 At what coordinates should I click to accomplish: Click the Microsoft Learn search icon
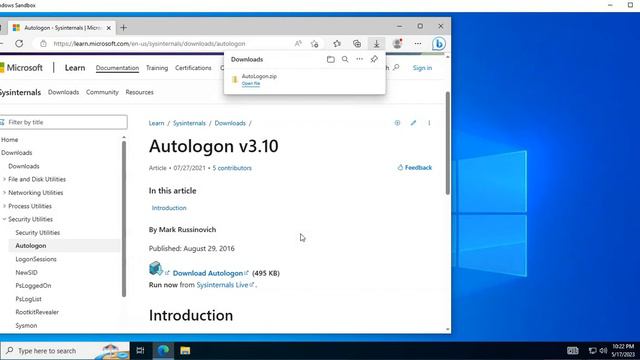[x=396, y=67]
